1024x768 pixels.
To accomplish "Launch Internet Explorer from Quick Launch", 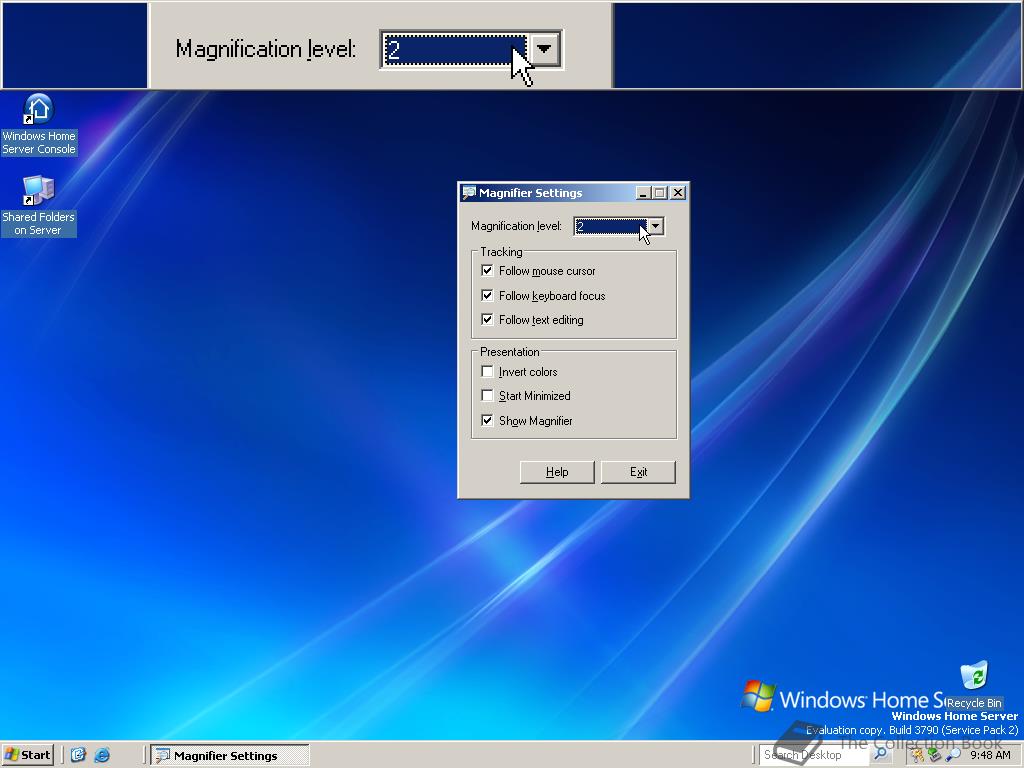I will coord(102,755).
